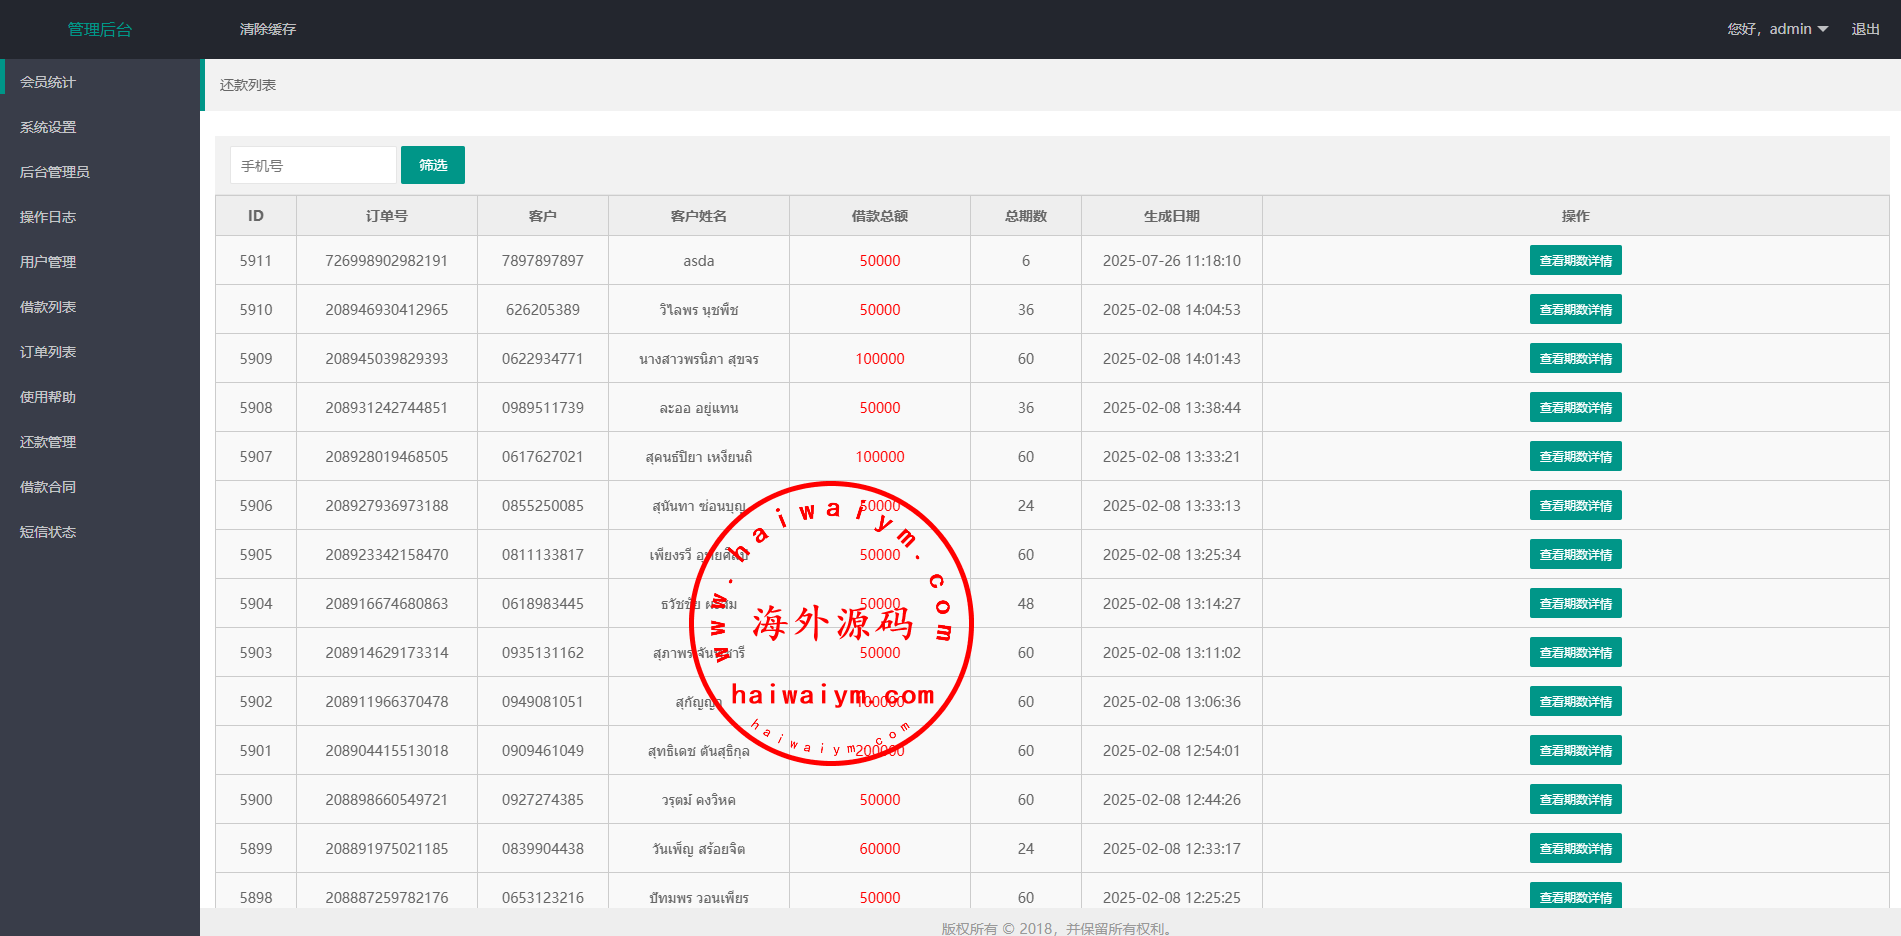Open 借款合同 sidebar item
The image size is (1901, 936).
point(48,487)
